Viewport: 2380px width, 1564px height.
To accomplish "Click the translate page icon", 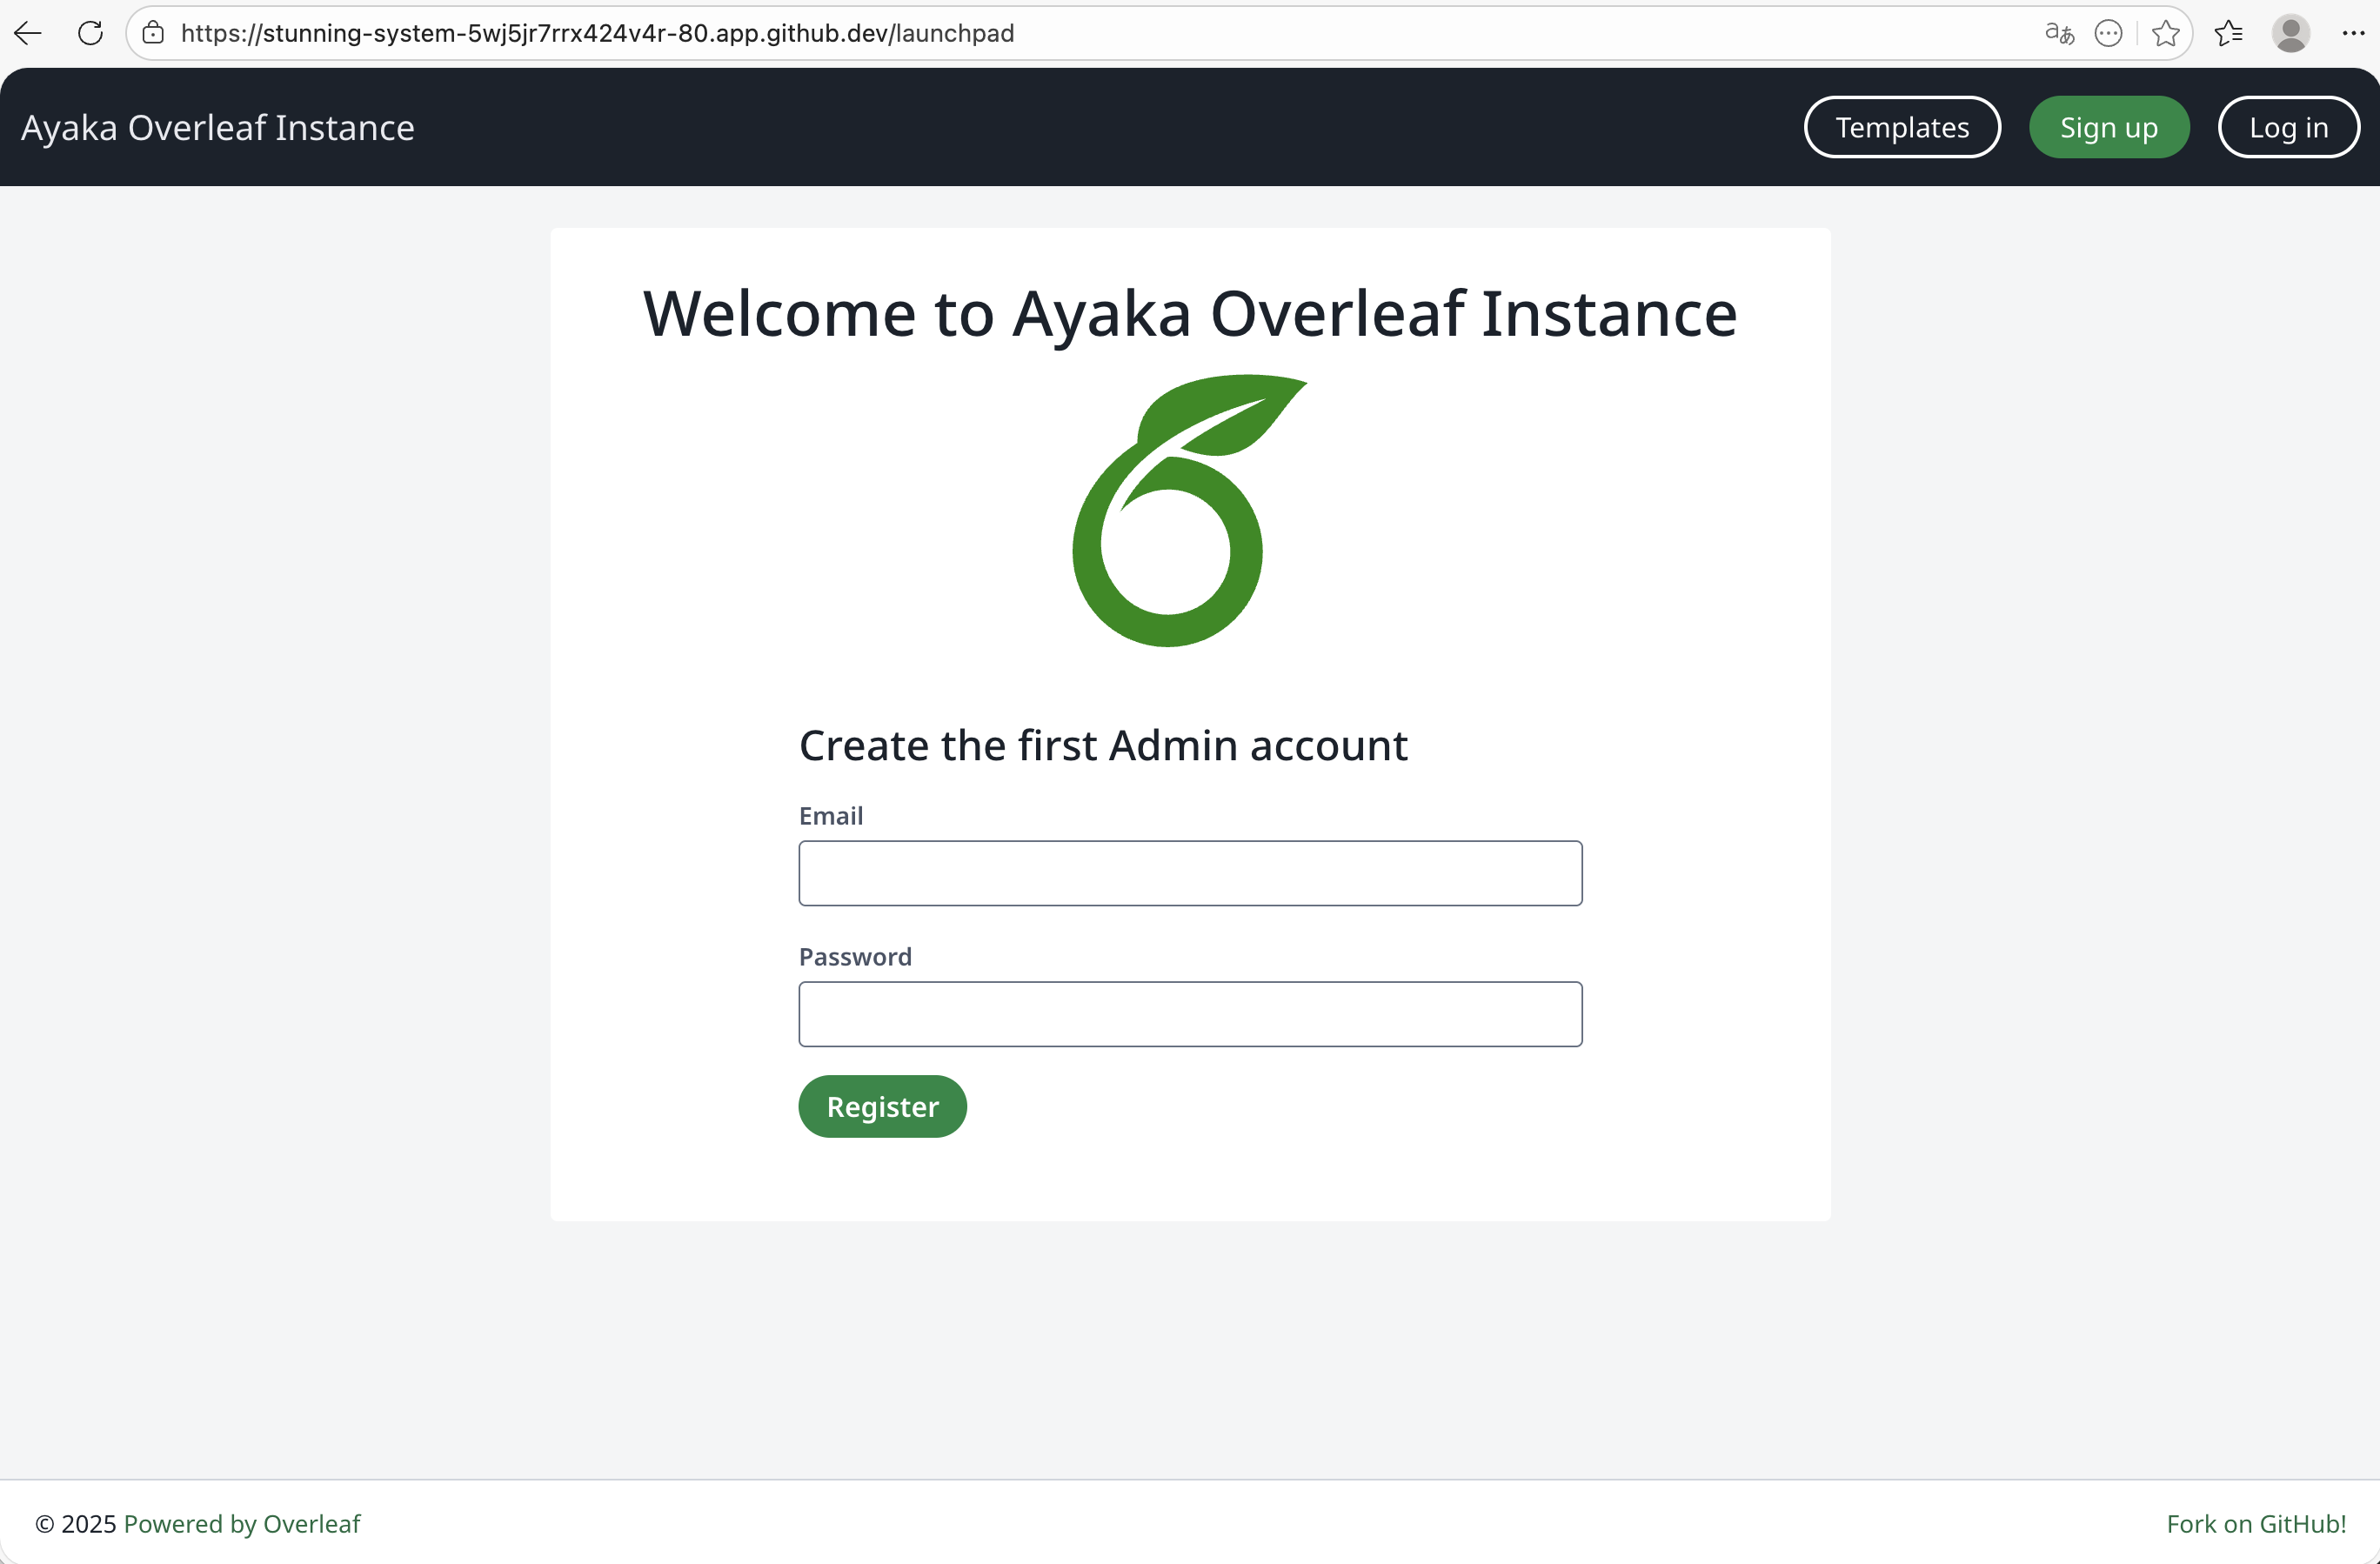I will 2059,33.
